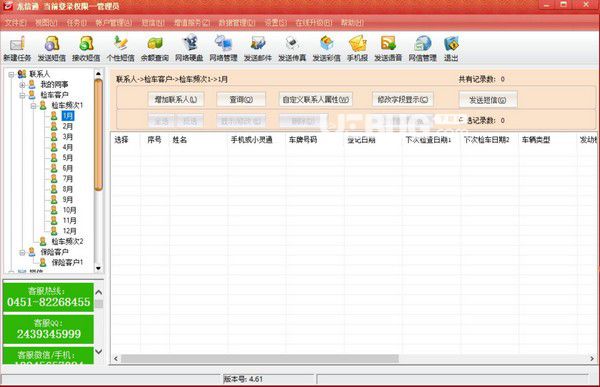
Task: Open the 帮助 menu
Action: pyautogui.click(x=352, y=23)
